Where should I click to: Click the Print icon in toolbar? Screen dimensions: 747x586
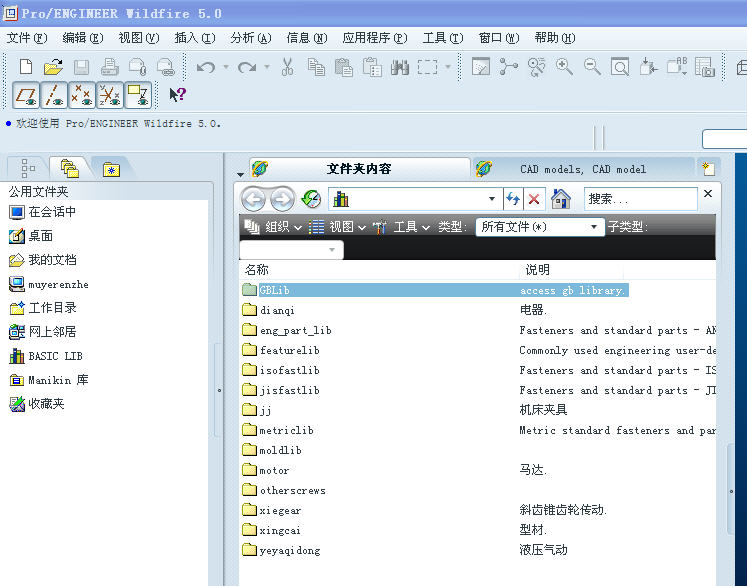click(110, 67)
